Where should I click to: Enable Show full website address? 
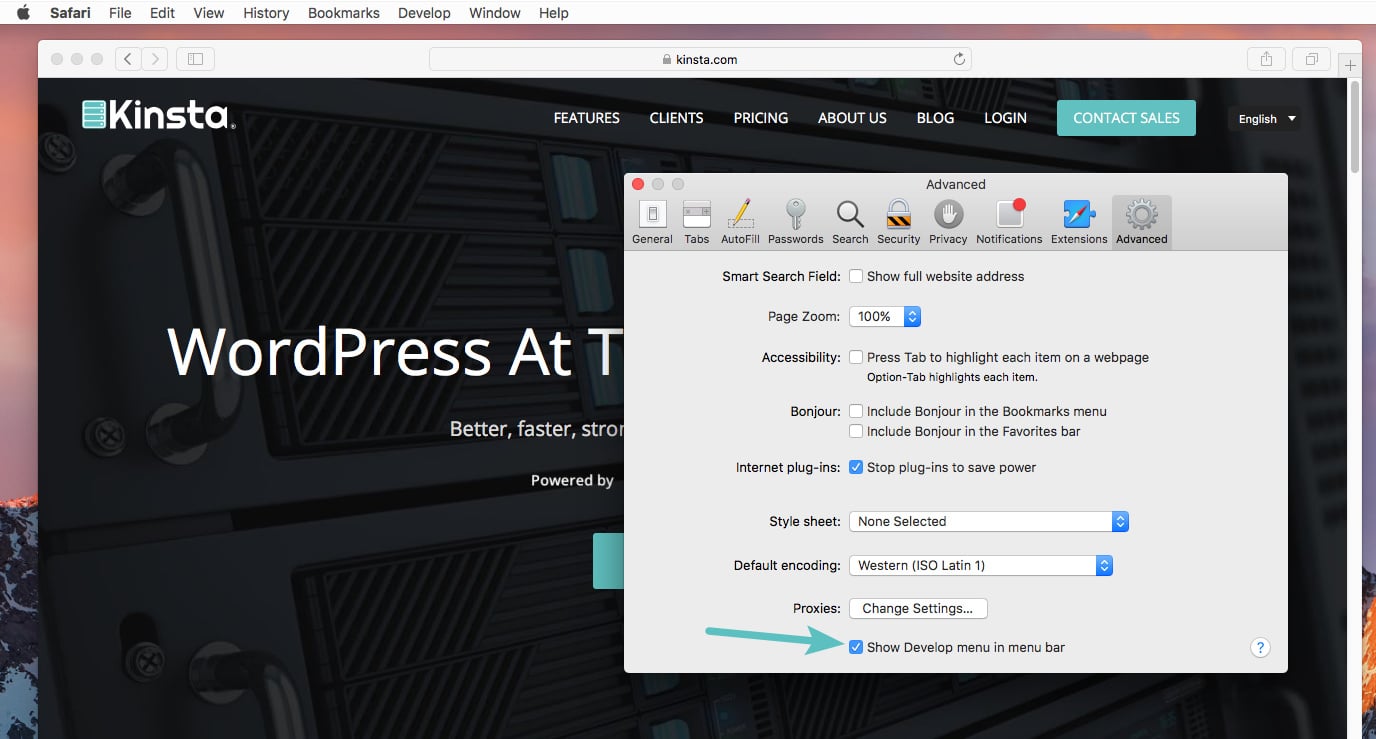click(x=856, y=276)
